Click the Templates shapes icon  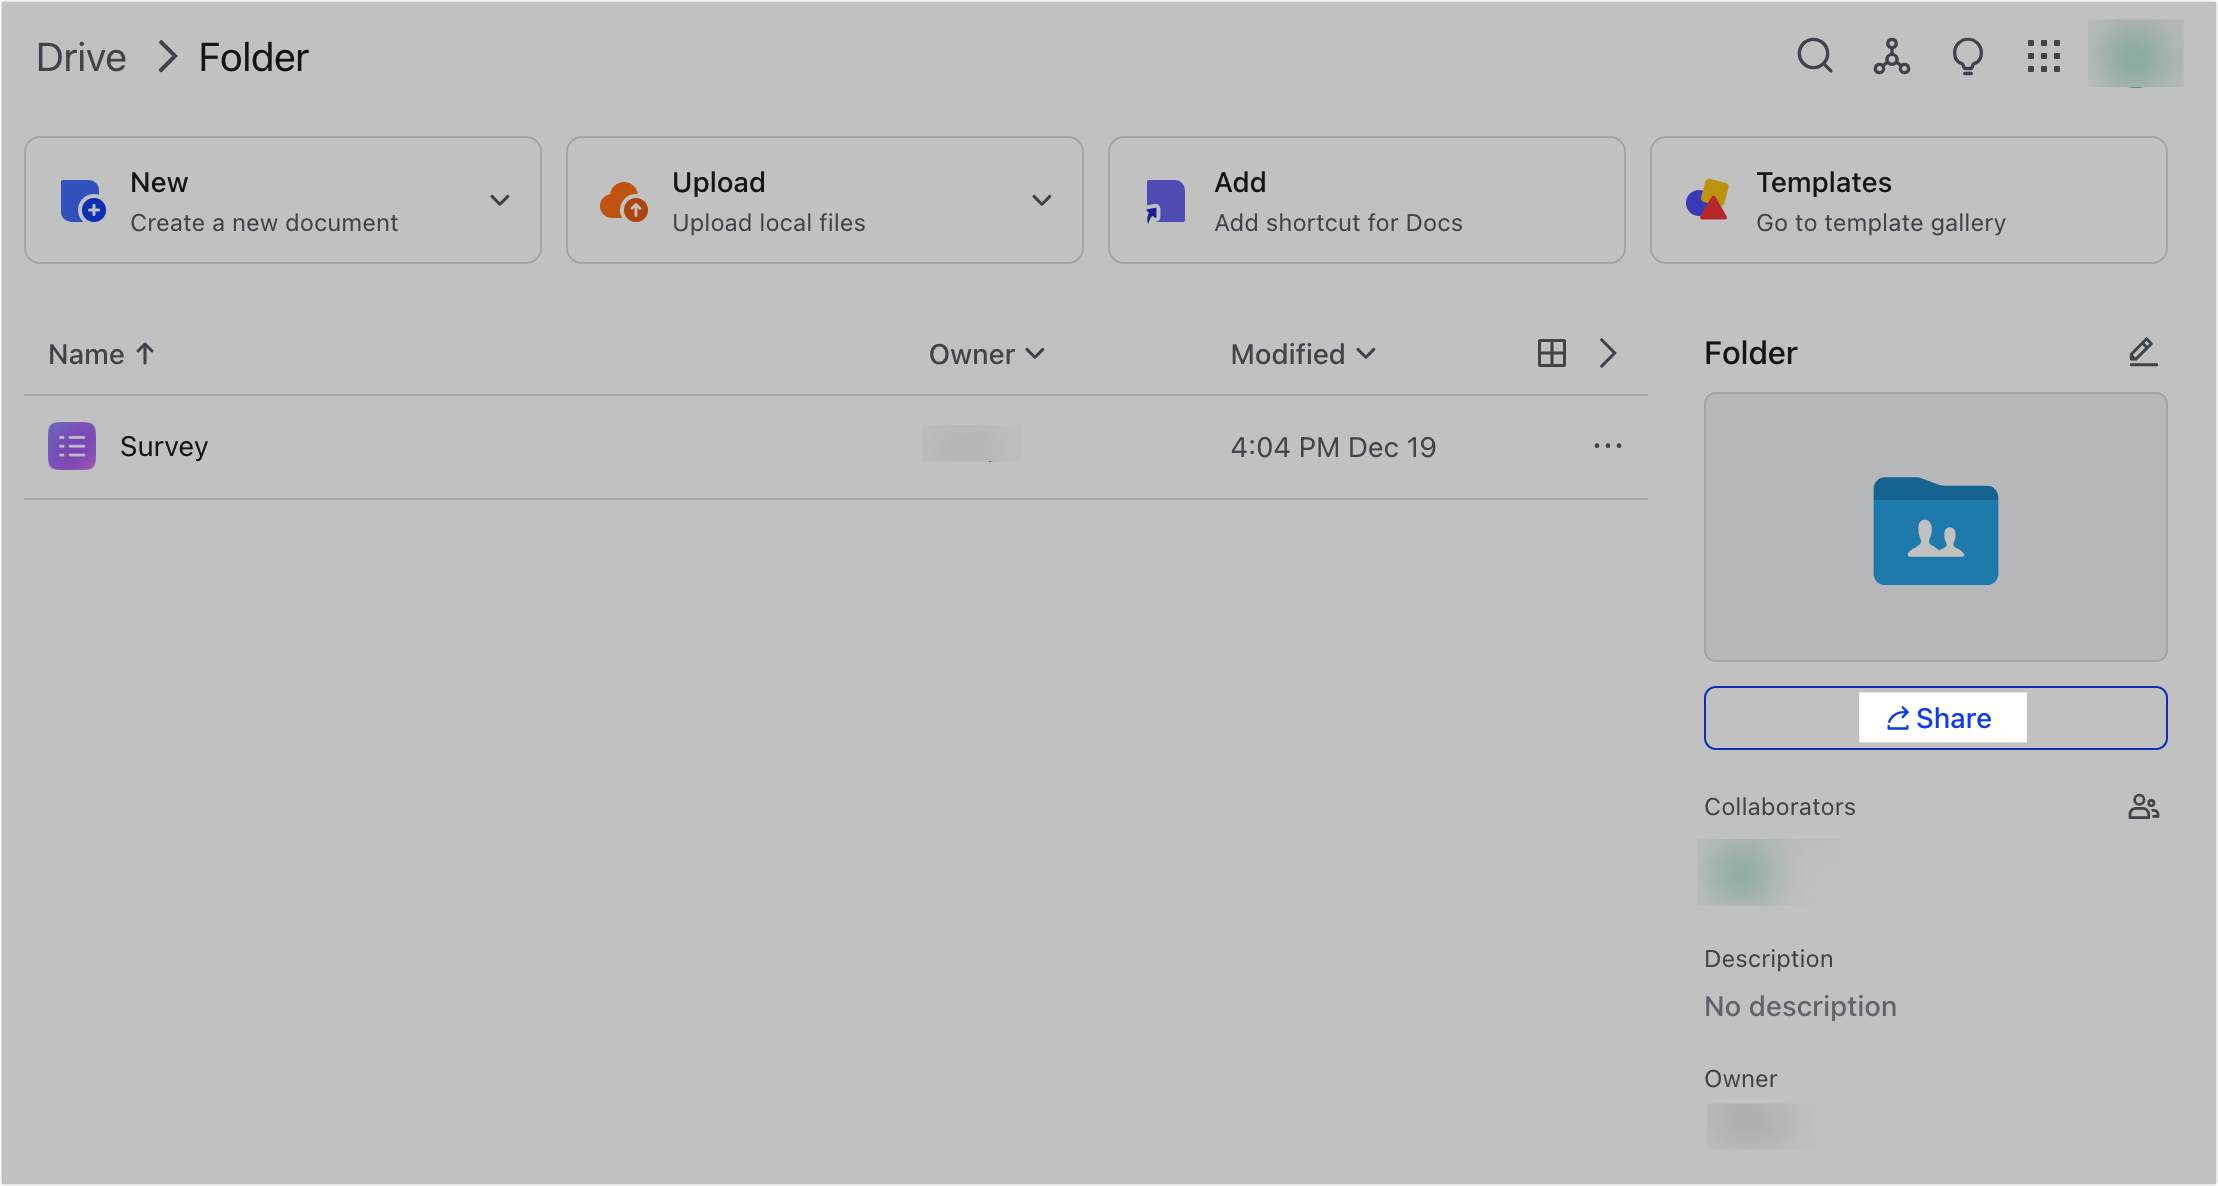pyautogui.click(x=1708, y=200)
